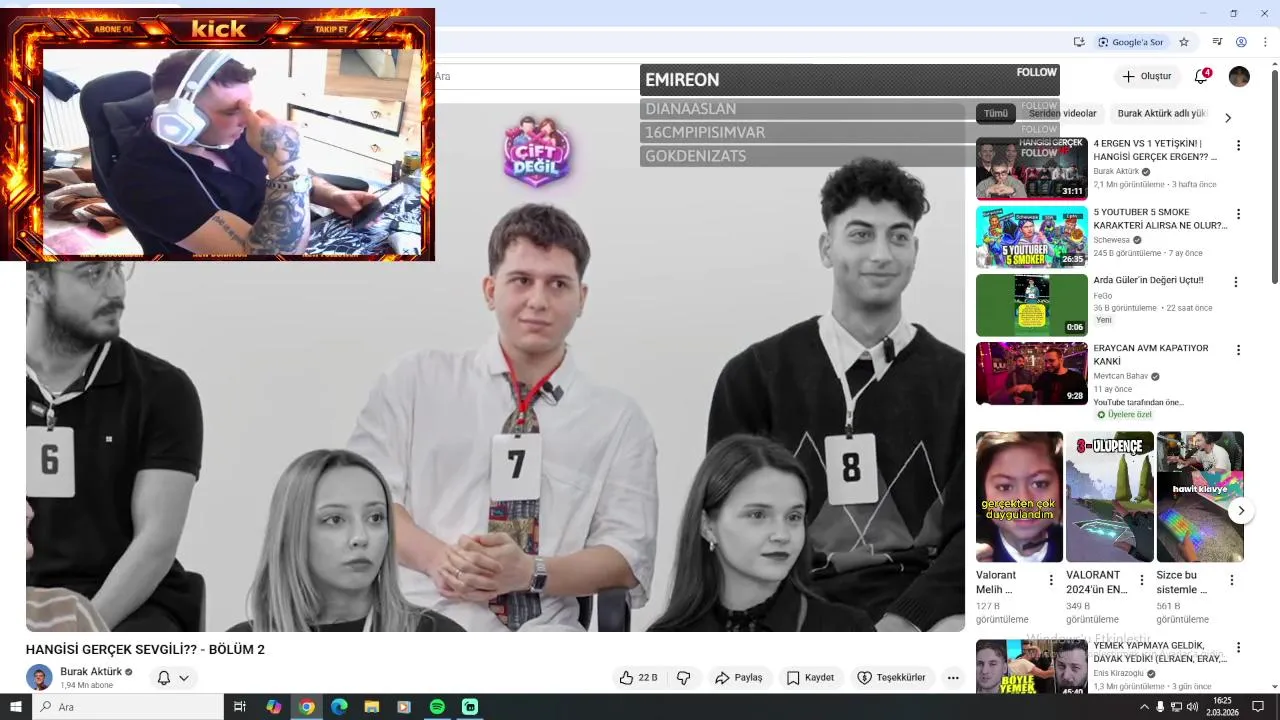1280x720 pixels.
Task: Open Task View on the taskbar
Action: click(x=240, y=707)
